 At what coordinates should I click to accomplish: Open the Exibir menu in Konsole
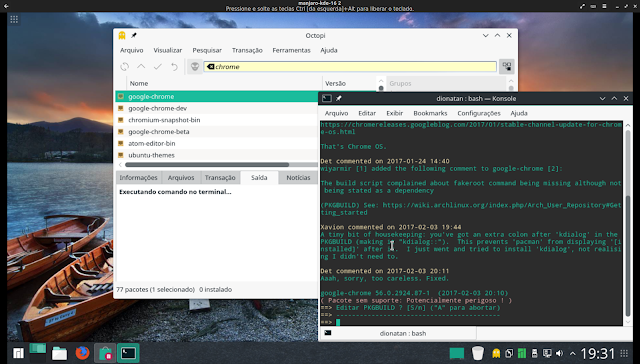click(x=394, y=113)
